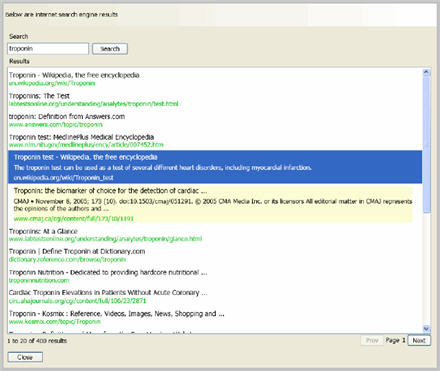Viewport: 440px width, 371px height.
Task: Select 'Troponin Nutrition - Dedicated to providing' result
Action: tap(108, 272)
